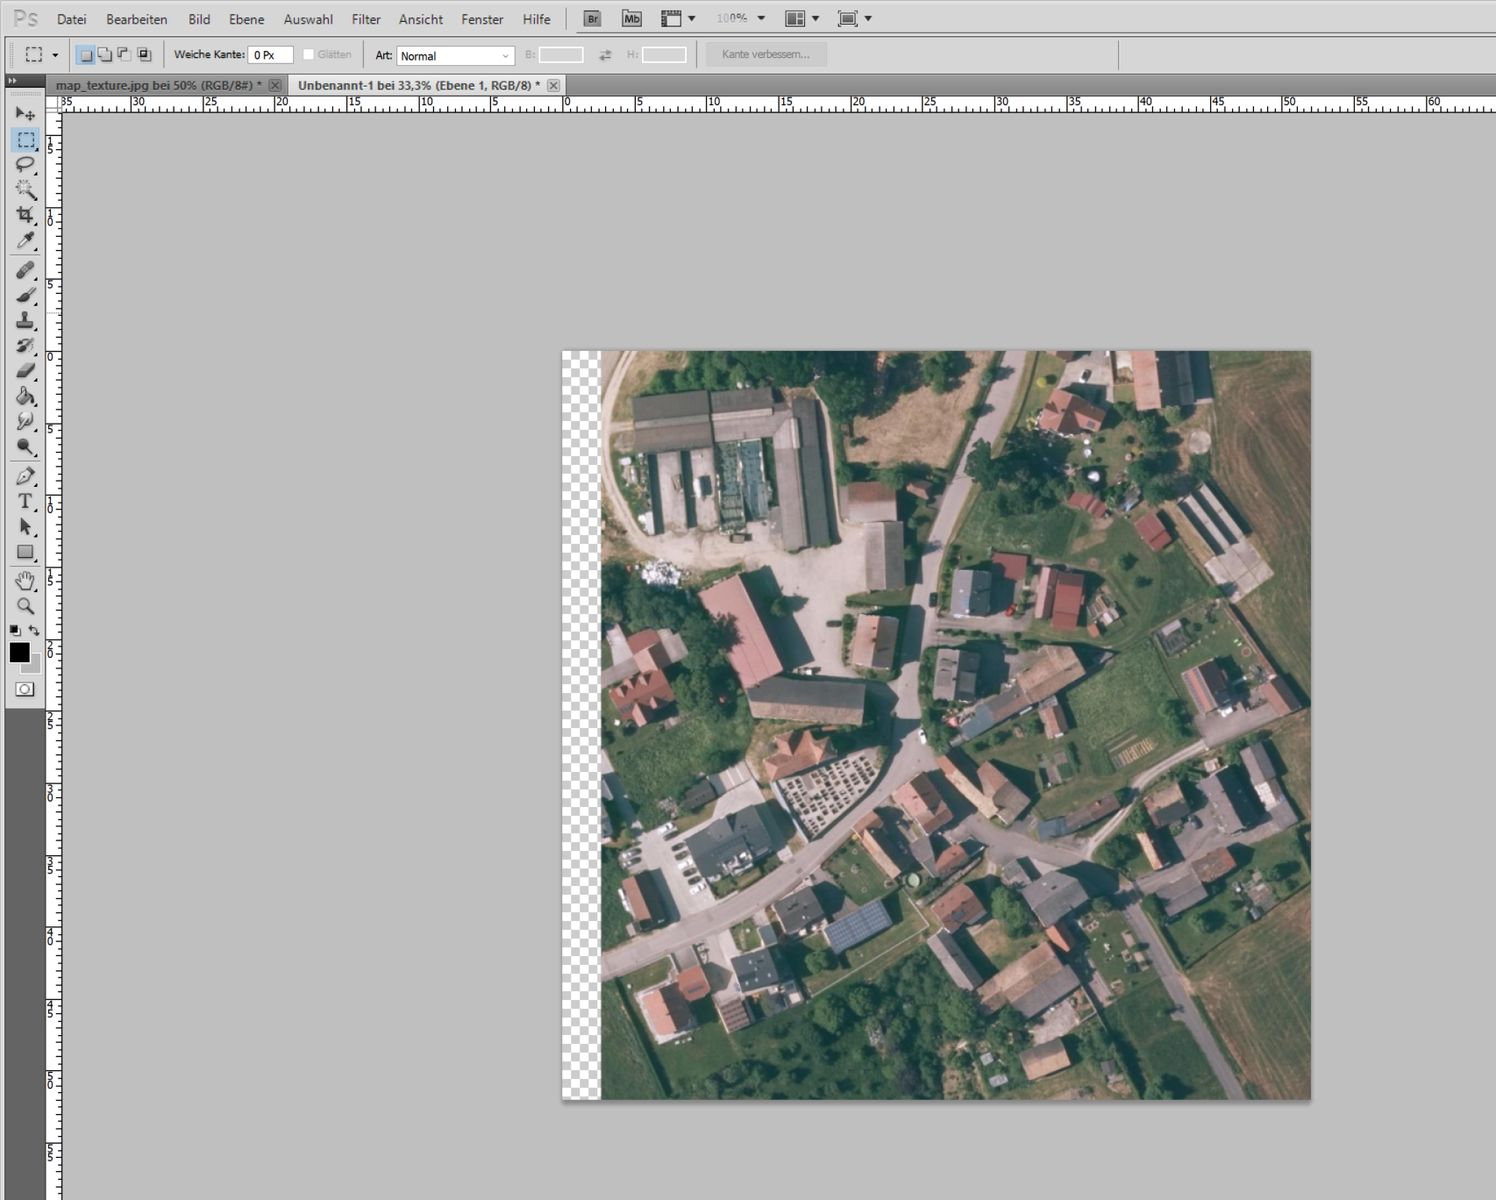This screenshot has width=1496, height=1200.
Task: Toggle Quick Mask mode
Action: [25, 689]
